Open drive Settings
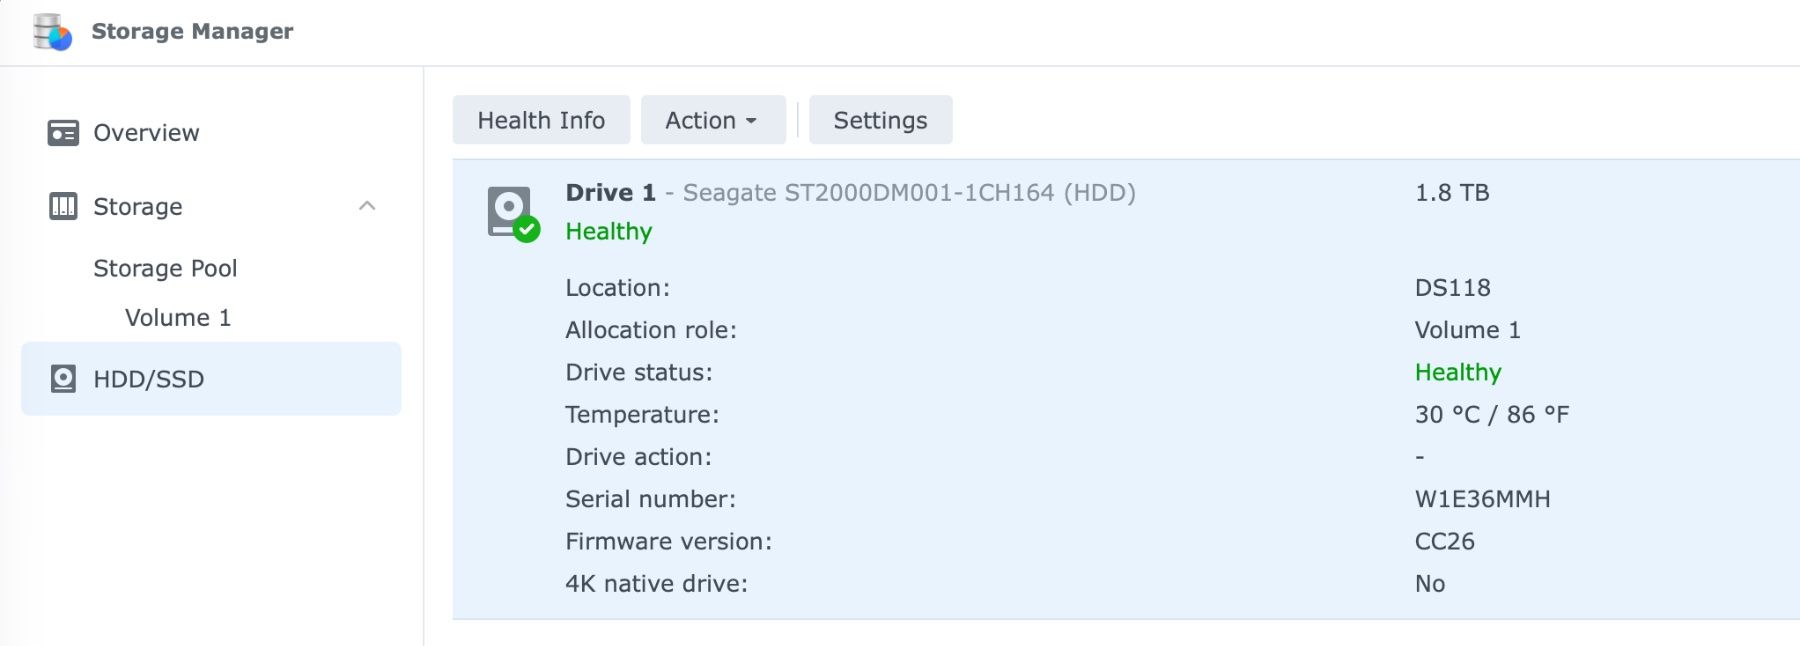 point(880,120)
